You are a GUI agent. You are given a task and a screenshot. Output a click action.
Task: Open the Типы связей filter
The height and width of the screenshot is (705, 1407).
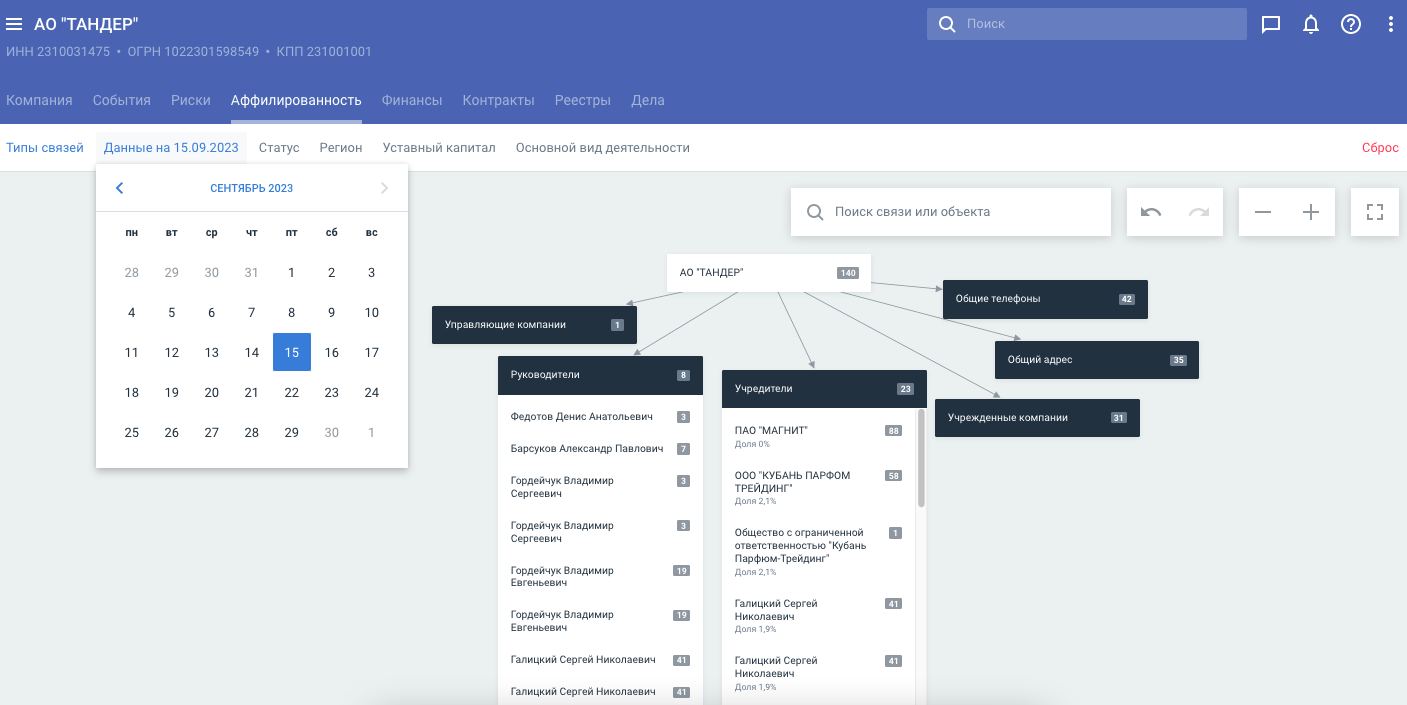point(45,148)
